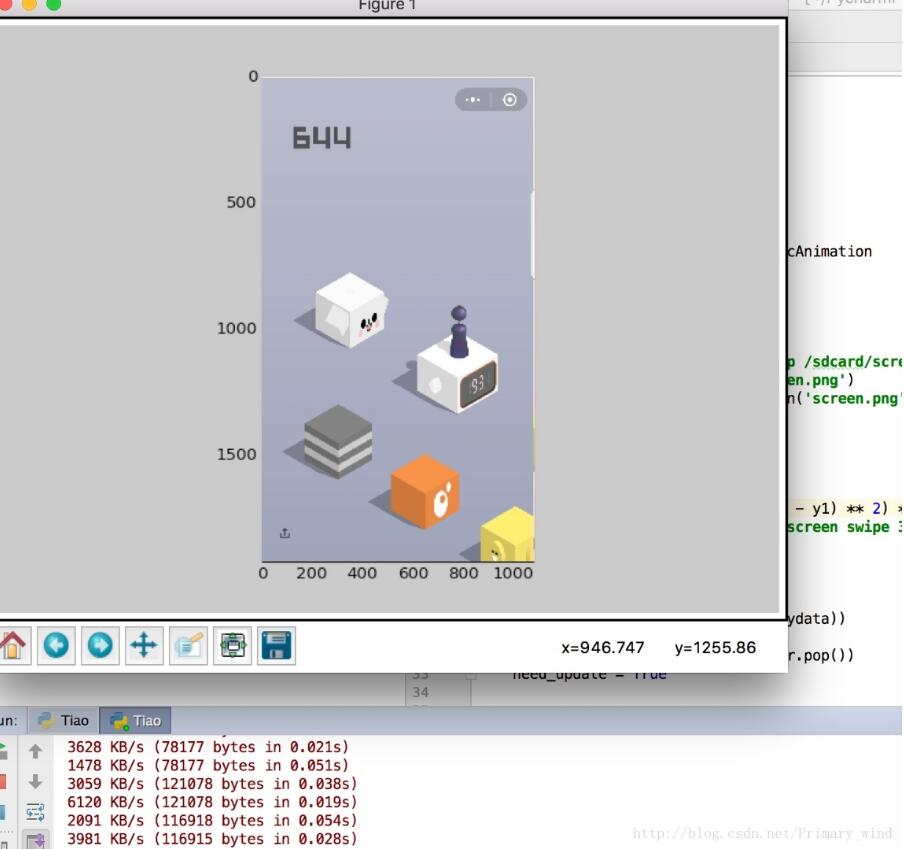Click the share icon in game image
The width and height of the screenshot is (904, 849).
pos(285,533)
